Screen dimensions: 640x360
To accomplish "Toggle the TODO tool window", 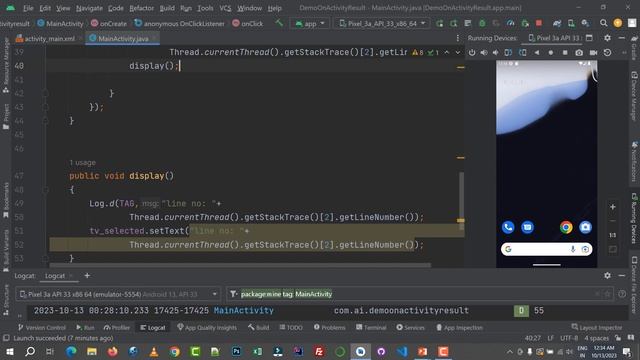I will click(291, 327).
